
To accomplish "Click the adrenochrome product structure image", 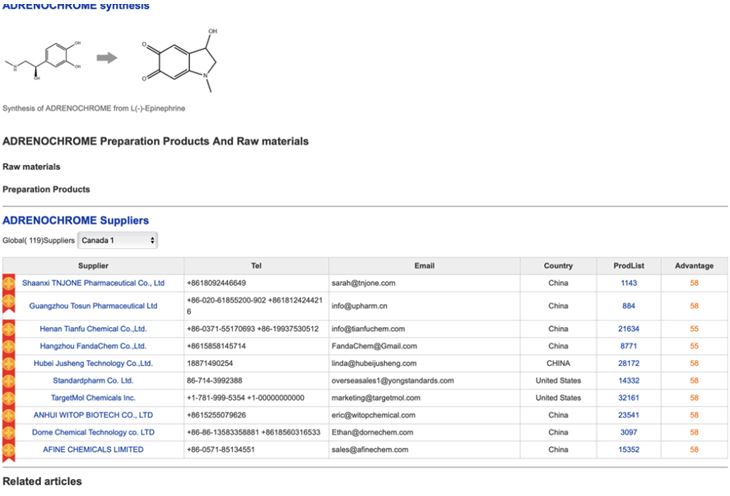I will [180, 60].
